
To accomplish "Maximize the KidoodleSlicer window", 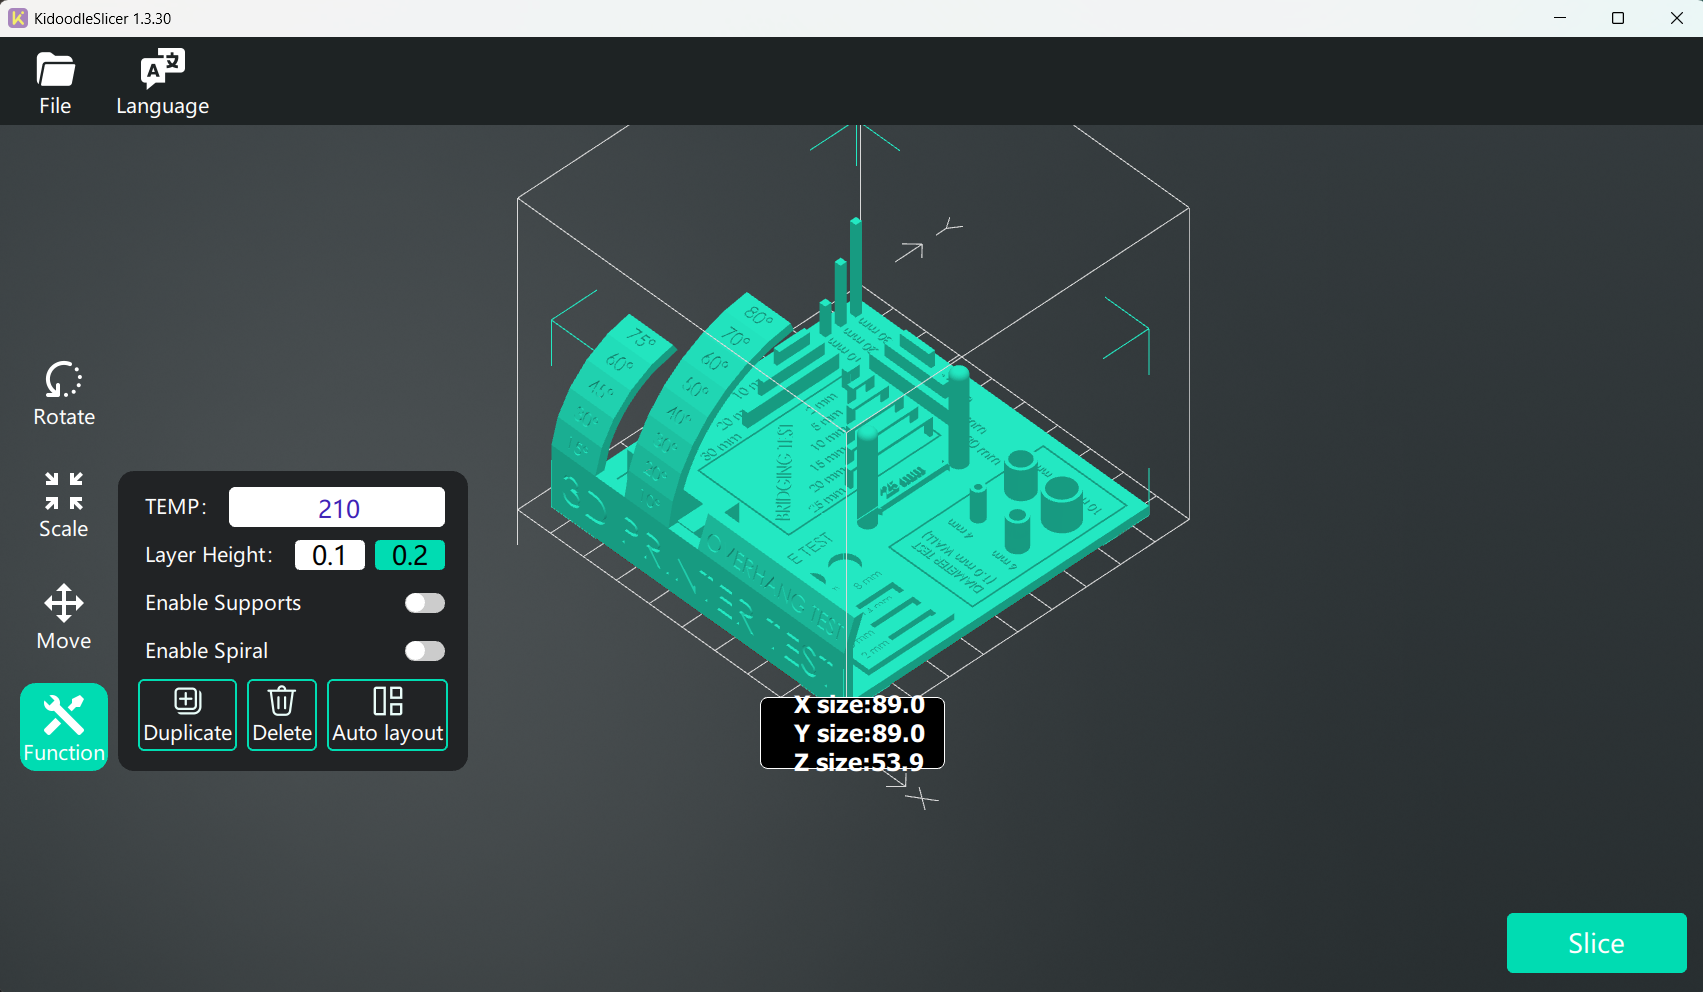I will [1618, 18].
